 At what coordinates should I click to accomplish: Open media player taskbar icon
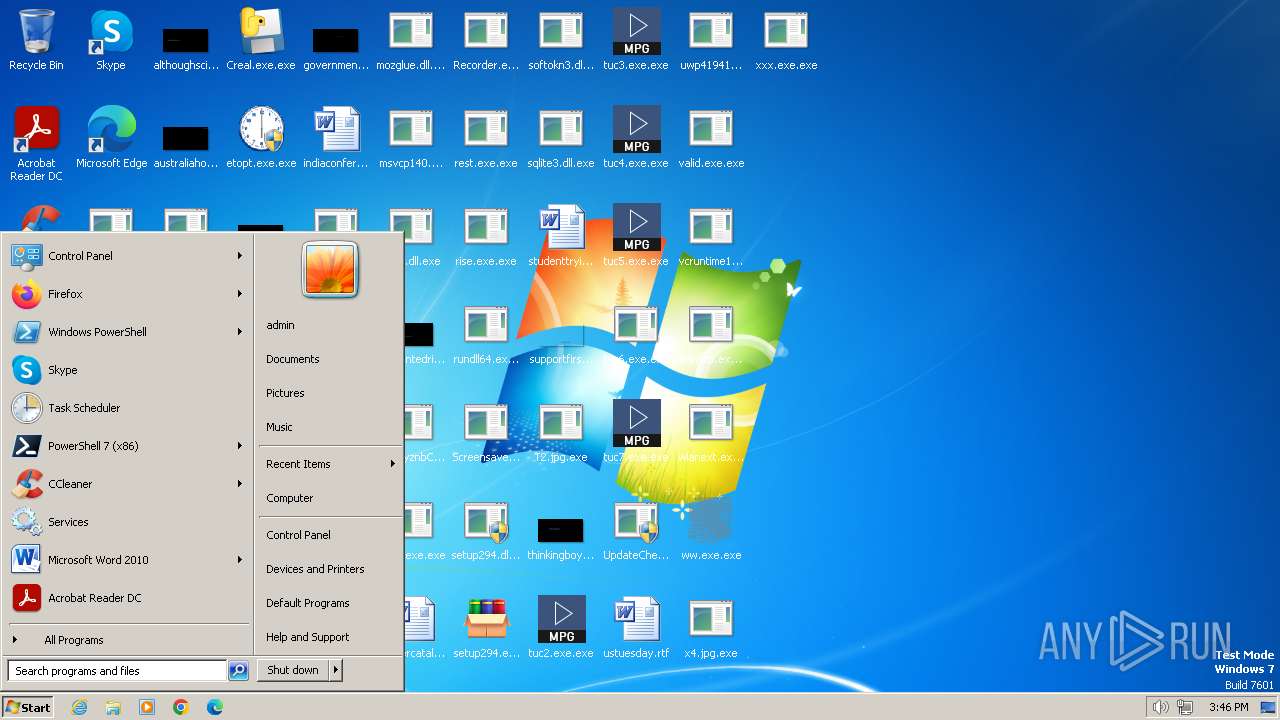tap(147, 707)
